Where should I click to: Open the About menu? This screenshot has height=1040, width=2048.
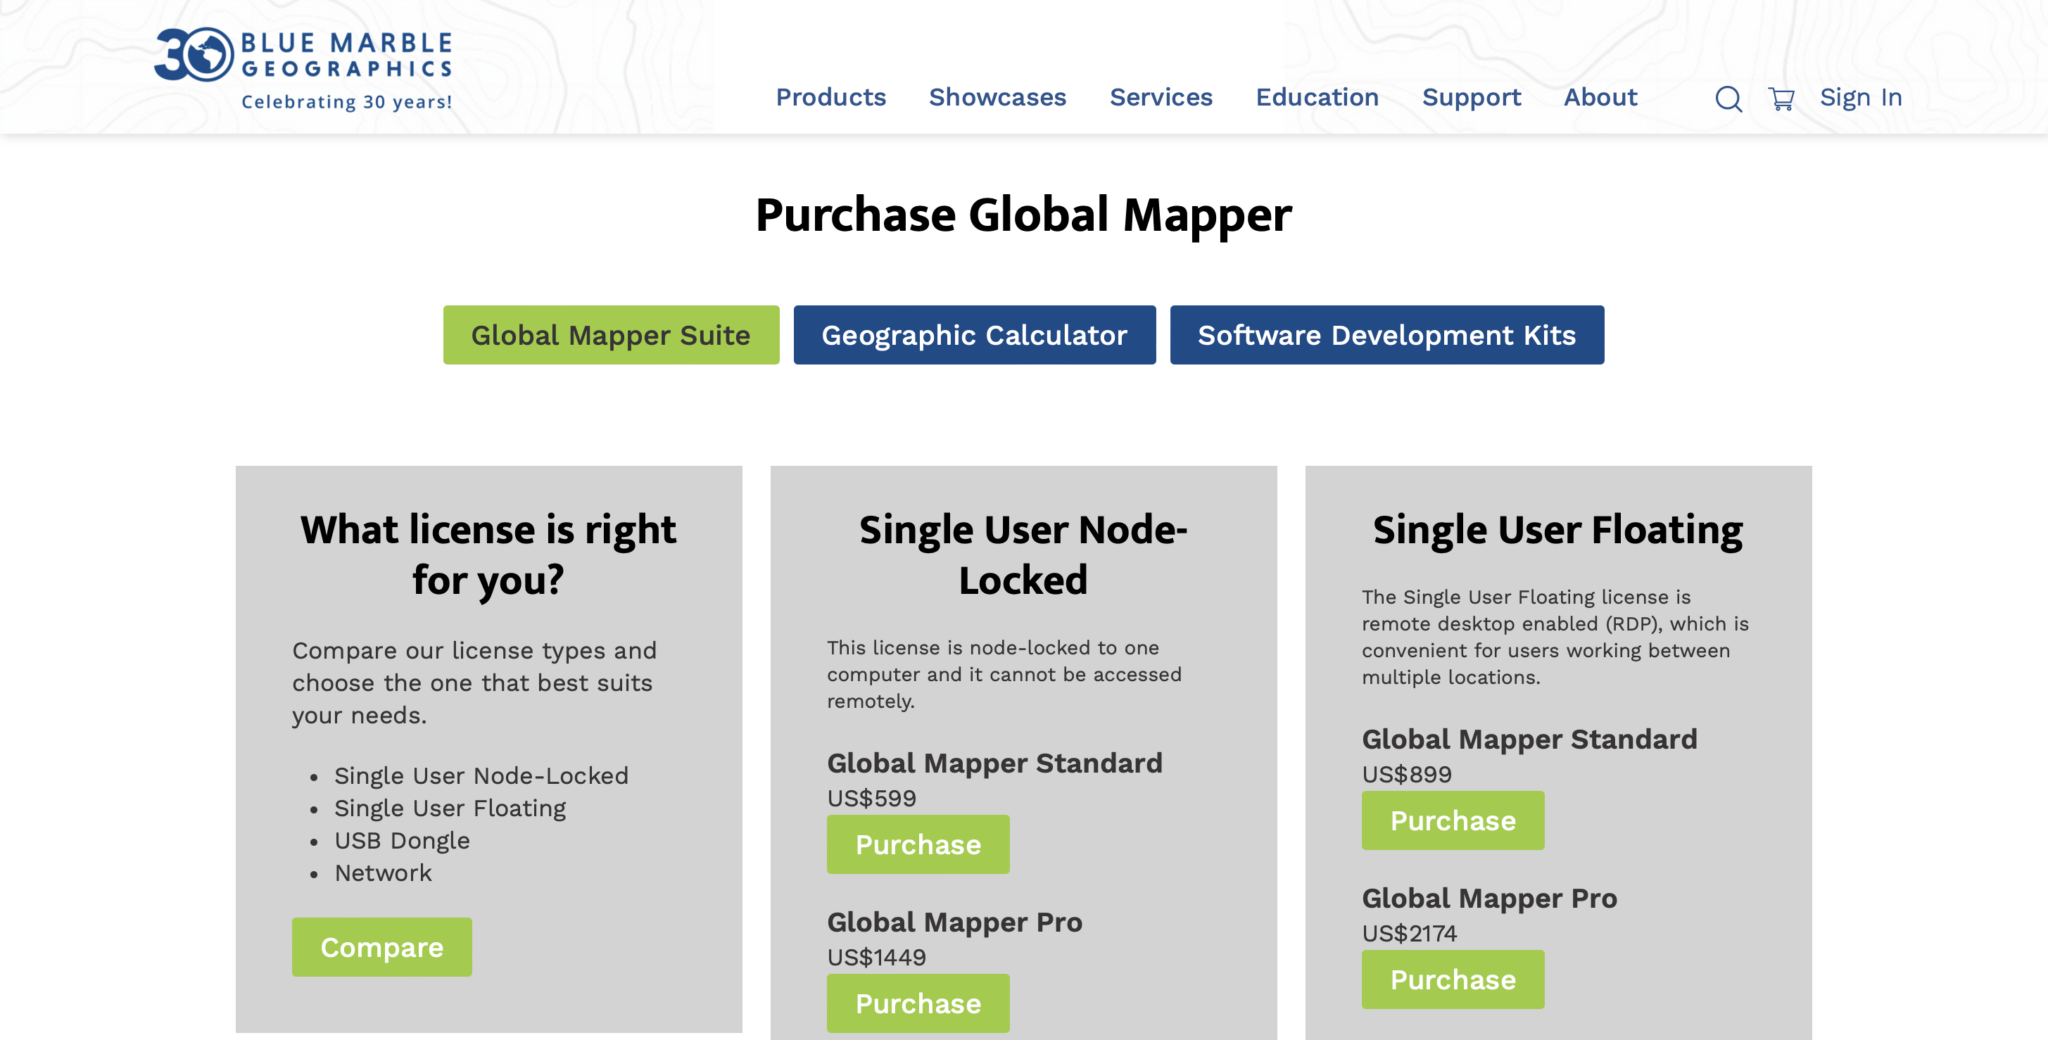tap(1600, 97)
